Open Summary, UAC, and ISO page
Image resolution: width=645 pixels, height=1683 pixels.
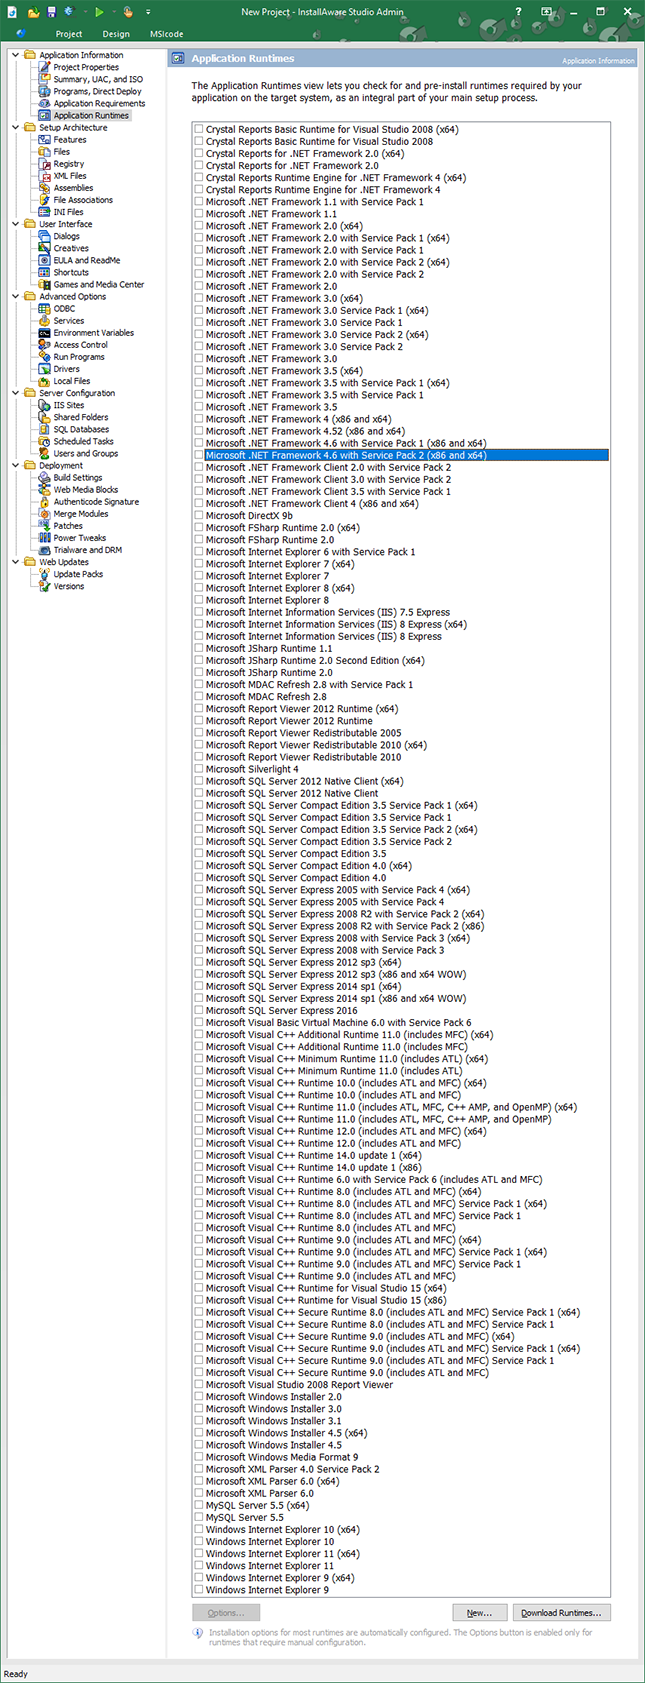pyautogui.click(x=98, y=79)
